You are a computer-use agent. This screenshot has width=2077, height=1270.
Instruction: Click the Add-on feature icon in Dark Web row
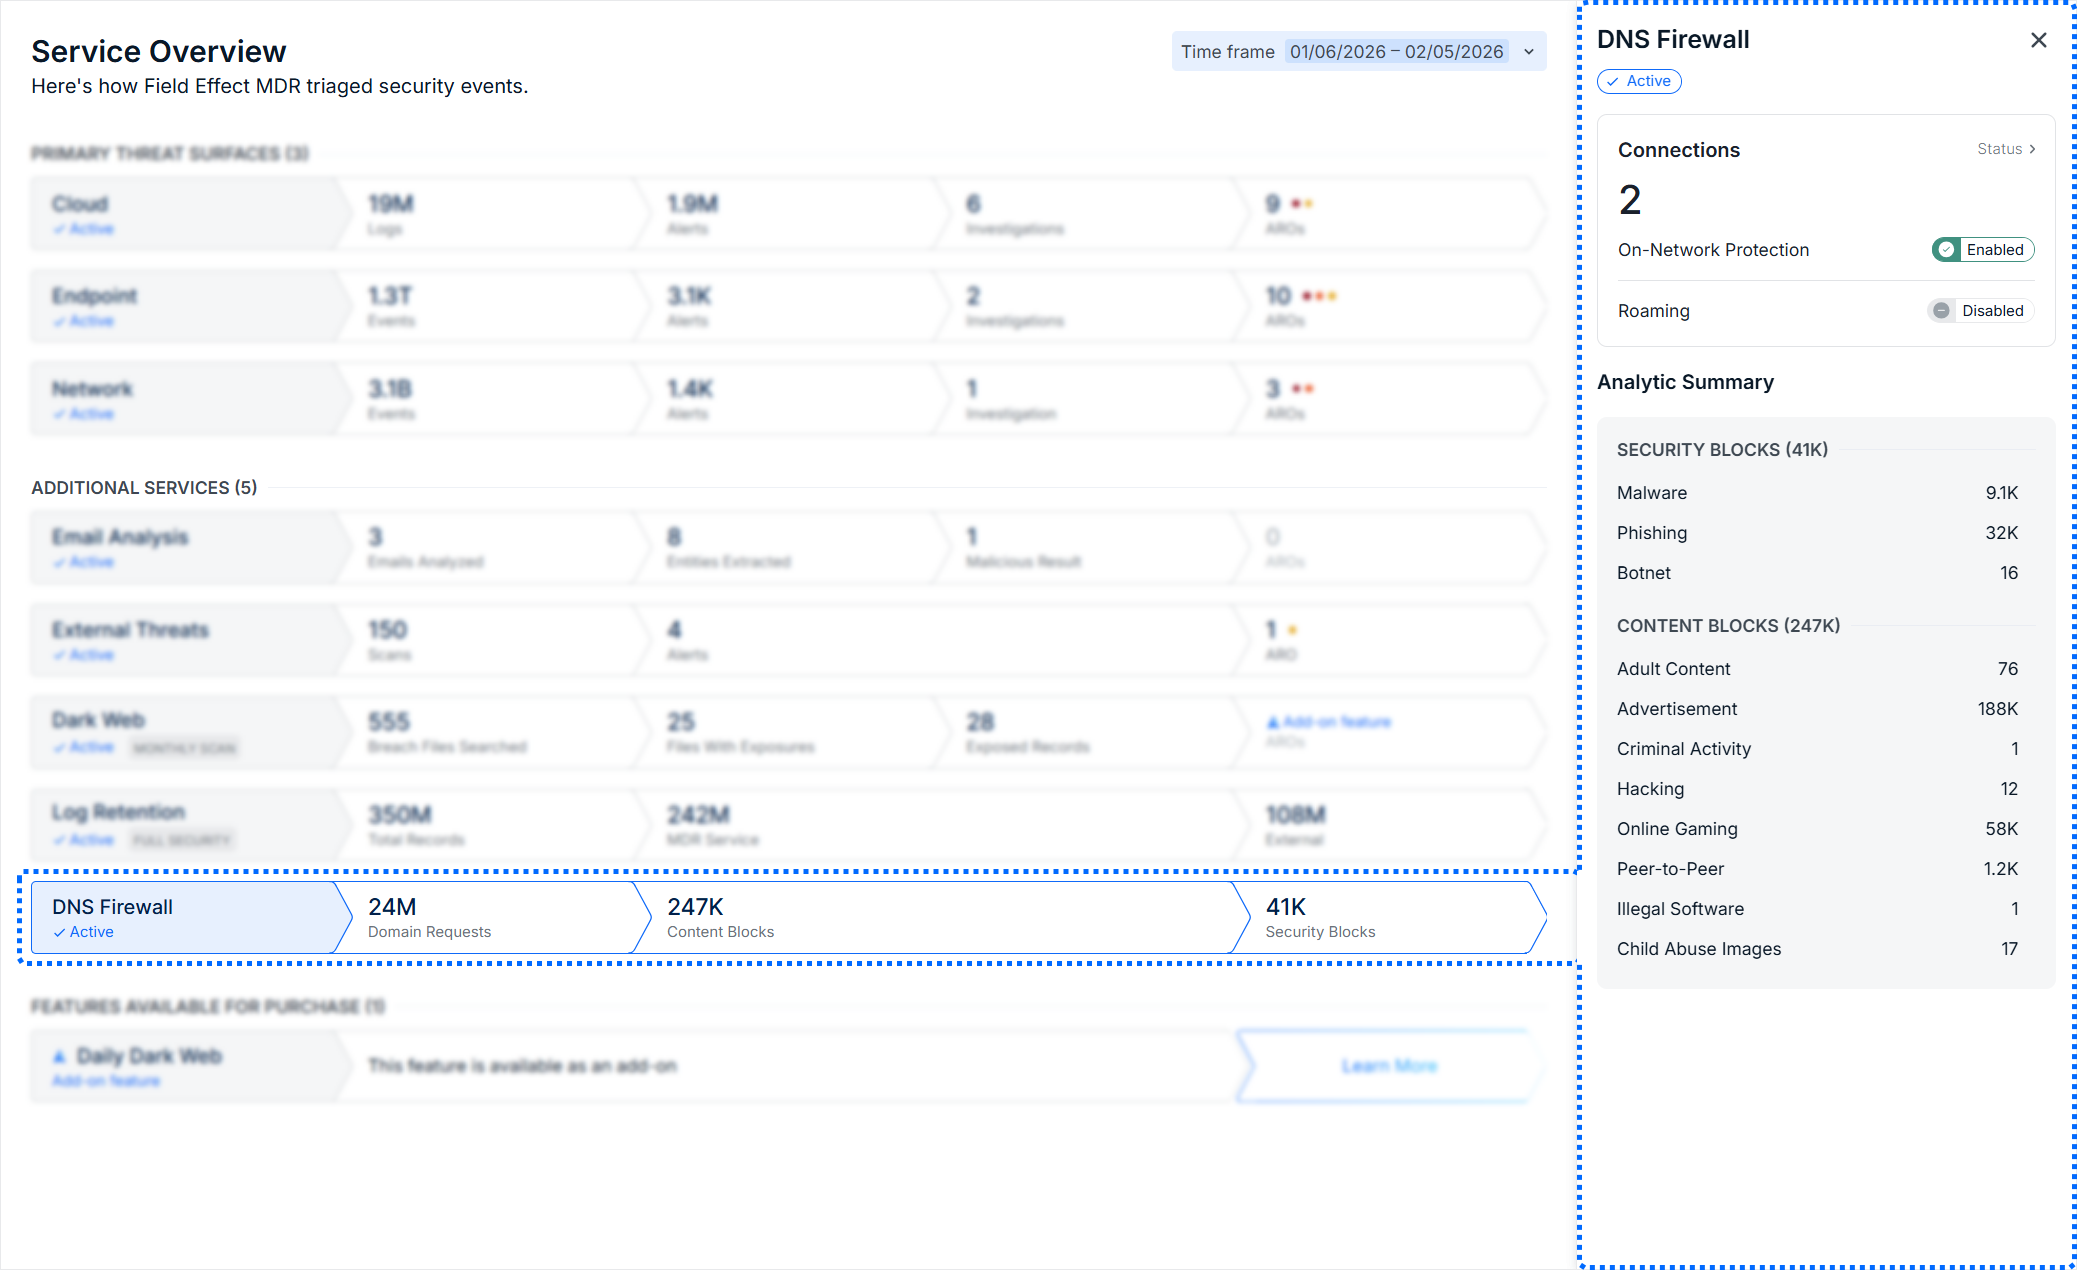tap(1273, 722)
